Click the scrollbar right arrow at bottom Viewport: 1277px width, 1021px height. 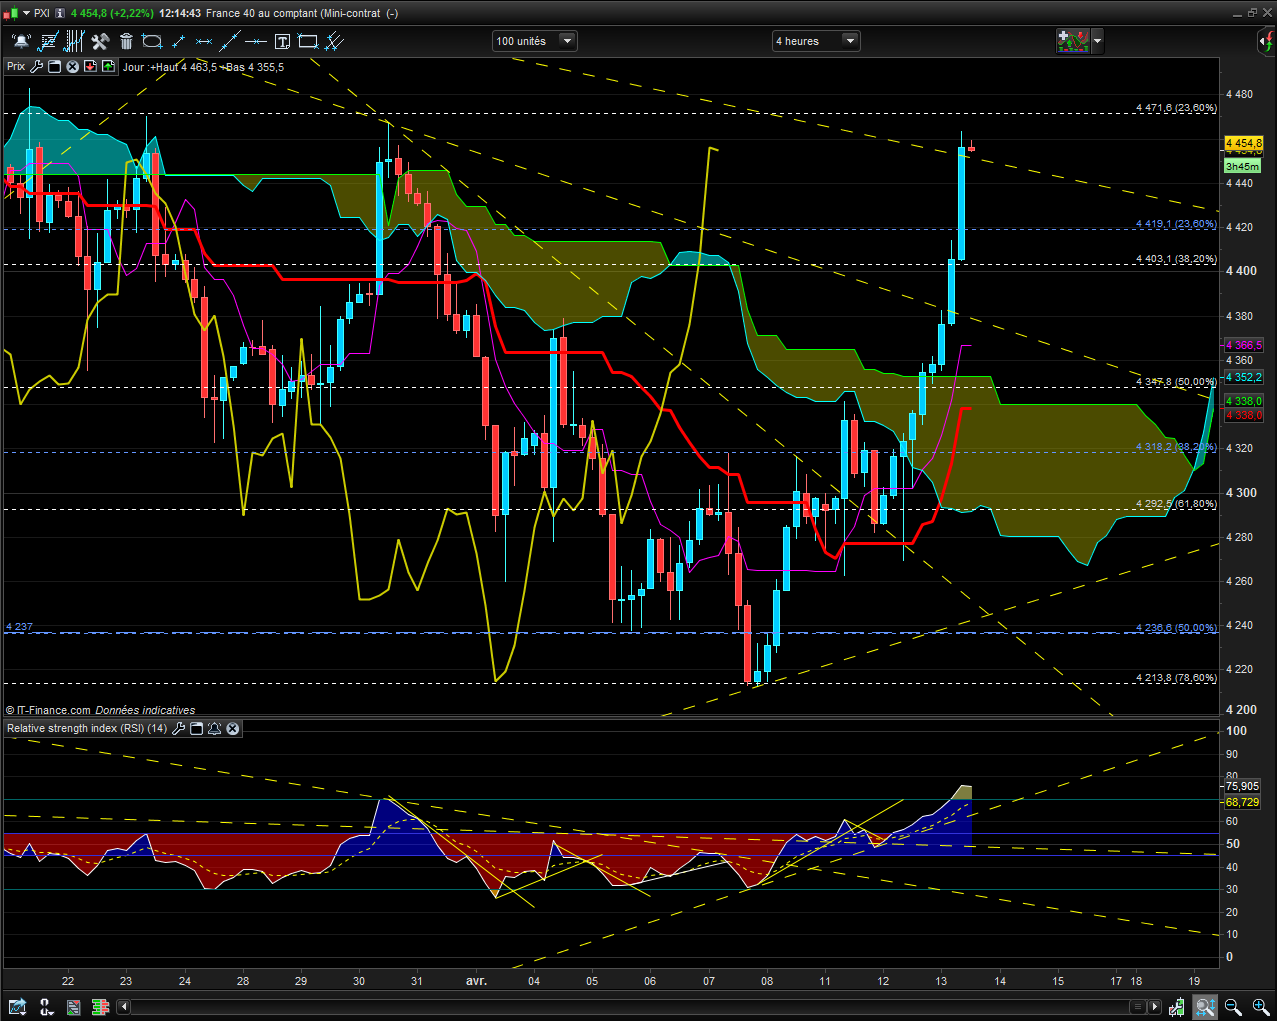pos(1155,1007)
